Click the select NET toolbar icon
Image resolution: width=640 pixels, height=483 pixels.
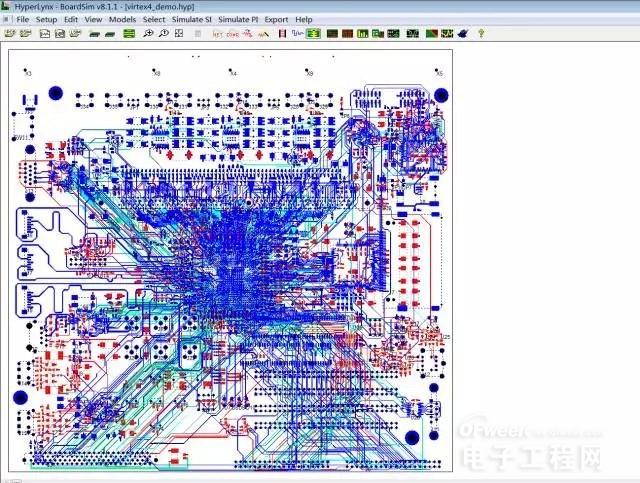coord(218,33)
